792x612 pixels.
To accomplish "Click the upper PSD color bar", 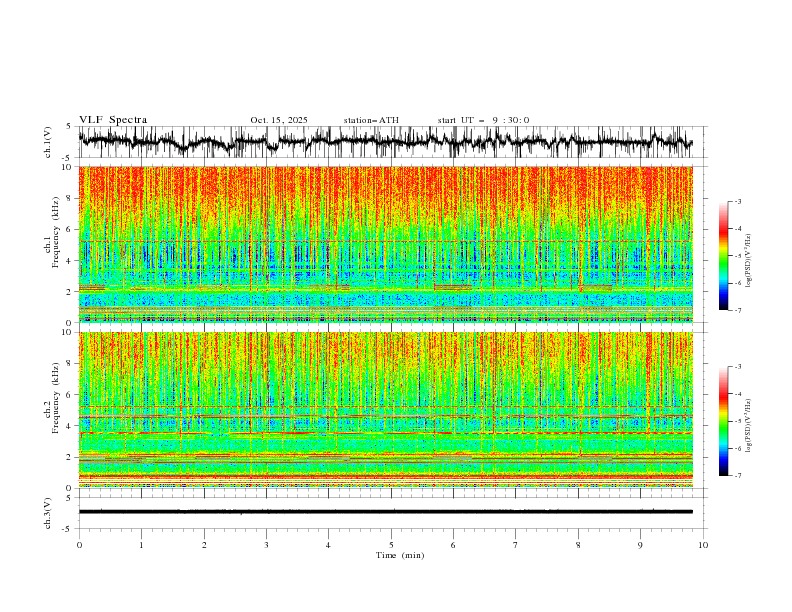I will [723, 256].
